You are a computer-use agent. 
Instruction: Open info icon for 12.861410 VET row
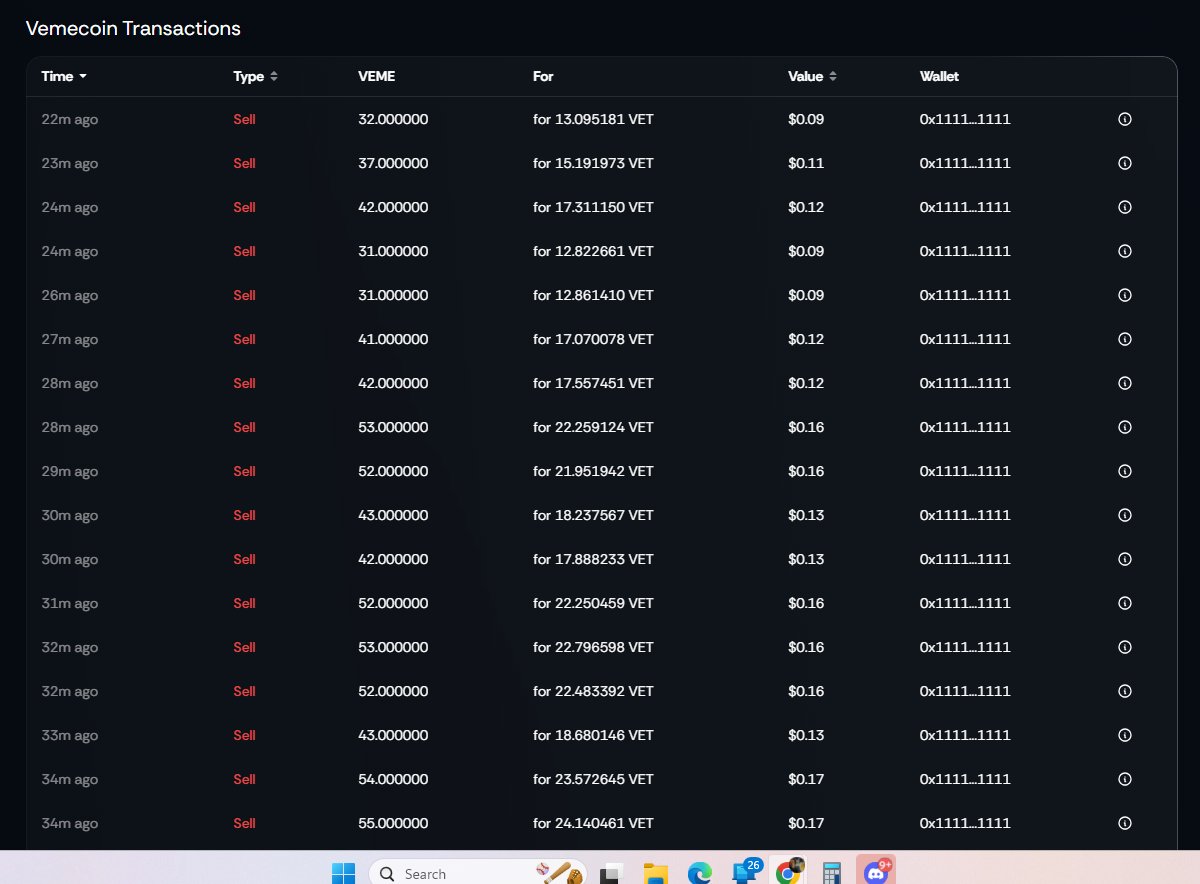[x=1124, y=296]
